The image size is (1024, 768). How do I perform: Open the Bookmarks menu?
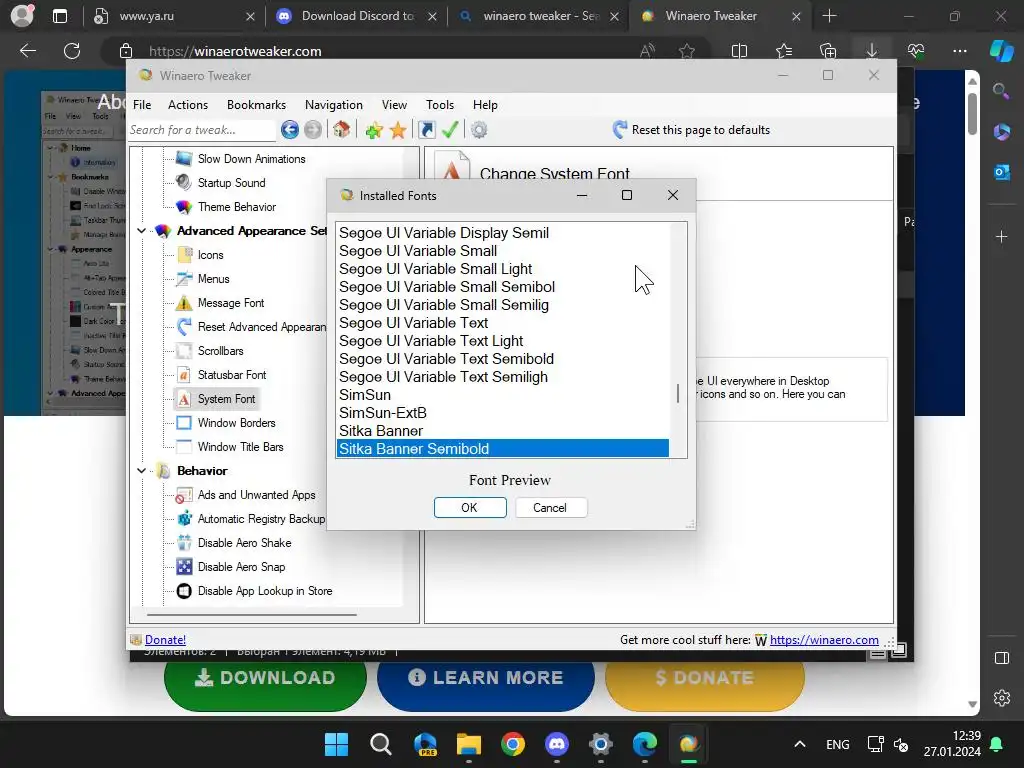[256, 104]
